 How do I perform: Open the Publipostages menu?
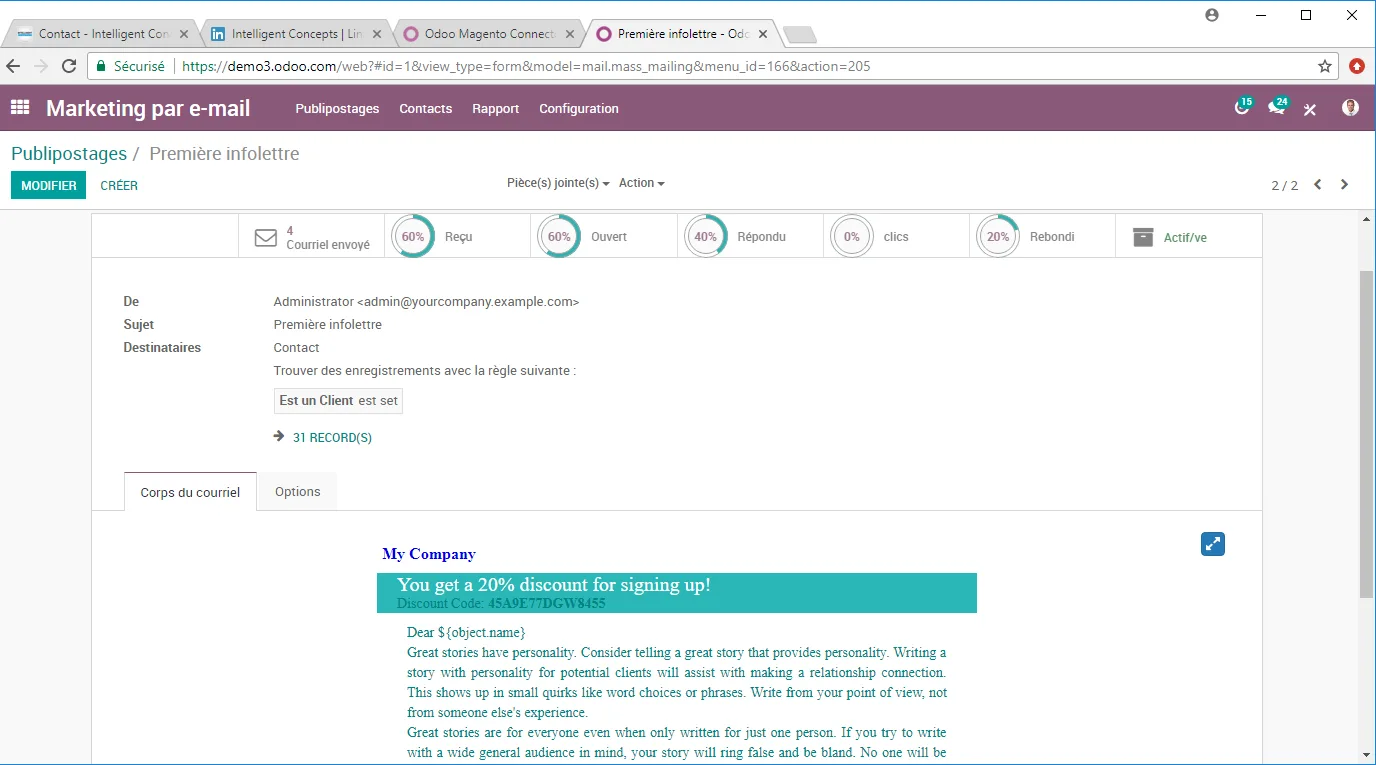337,108
